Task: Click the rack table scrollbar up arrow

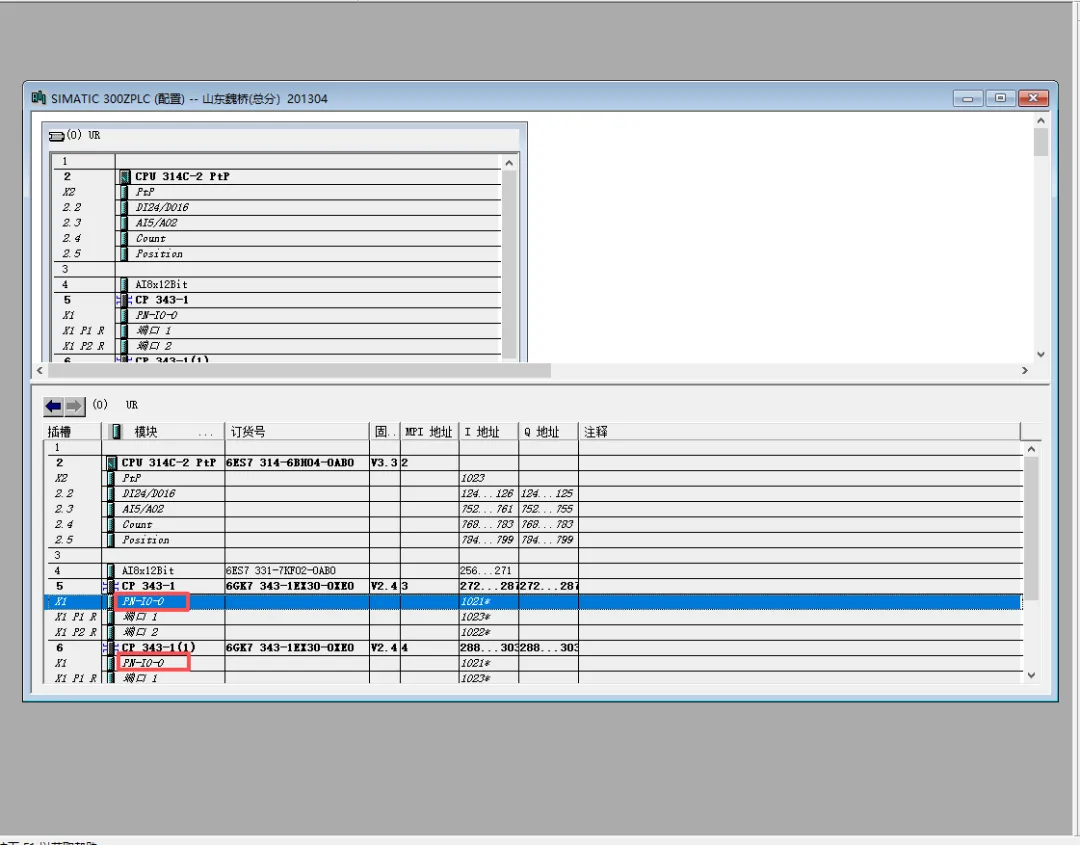Action: tap(509, 163)
